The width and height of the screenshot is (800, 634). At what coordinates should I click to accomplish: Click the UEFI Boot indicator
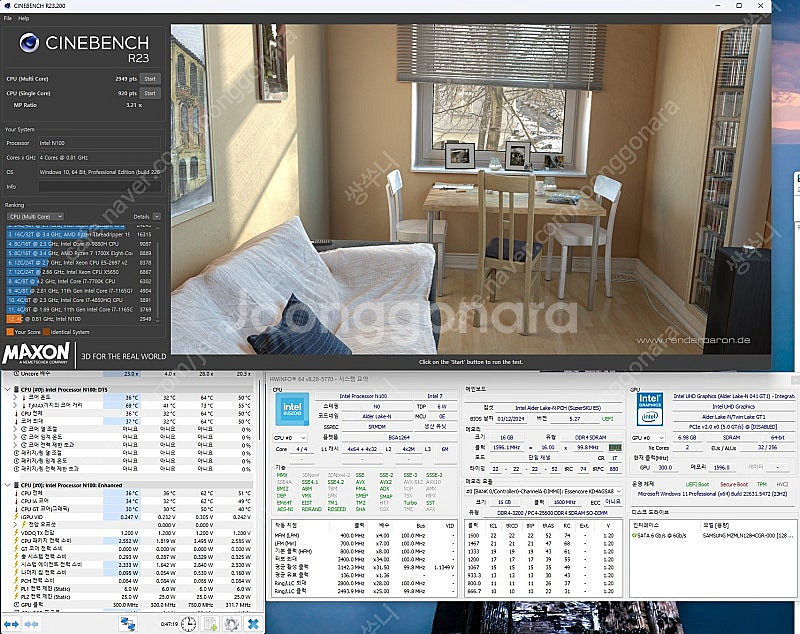point(697,484)
